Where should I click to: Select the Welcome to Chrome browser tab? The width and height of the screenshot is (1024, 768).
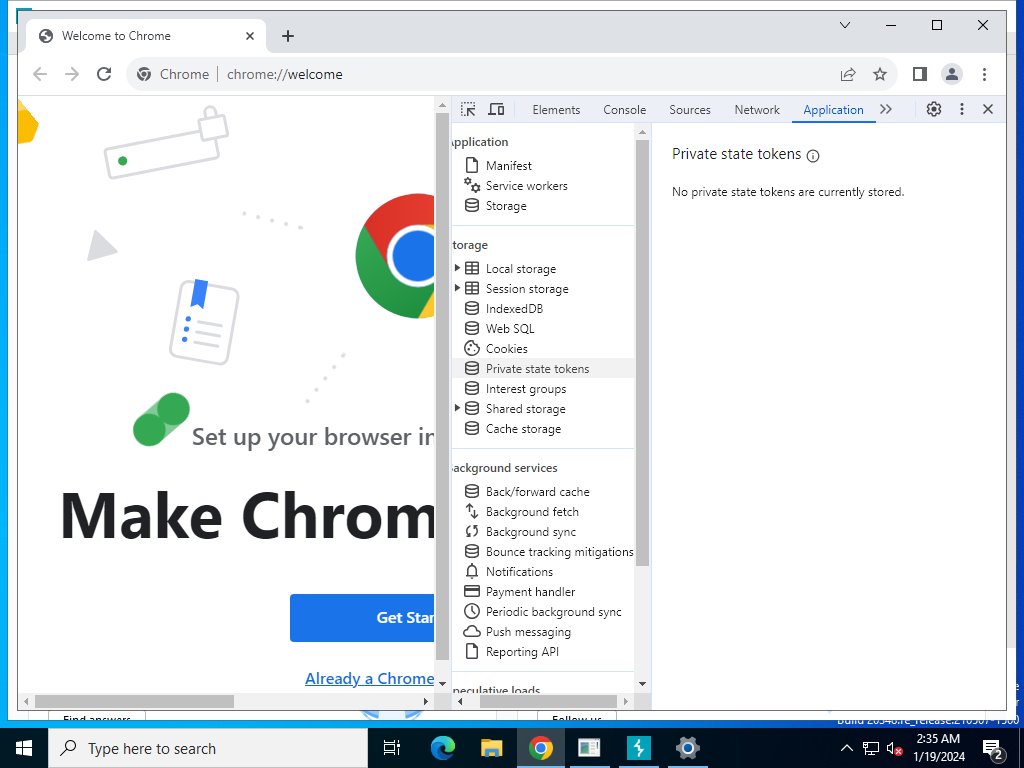pos(146,36)
